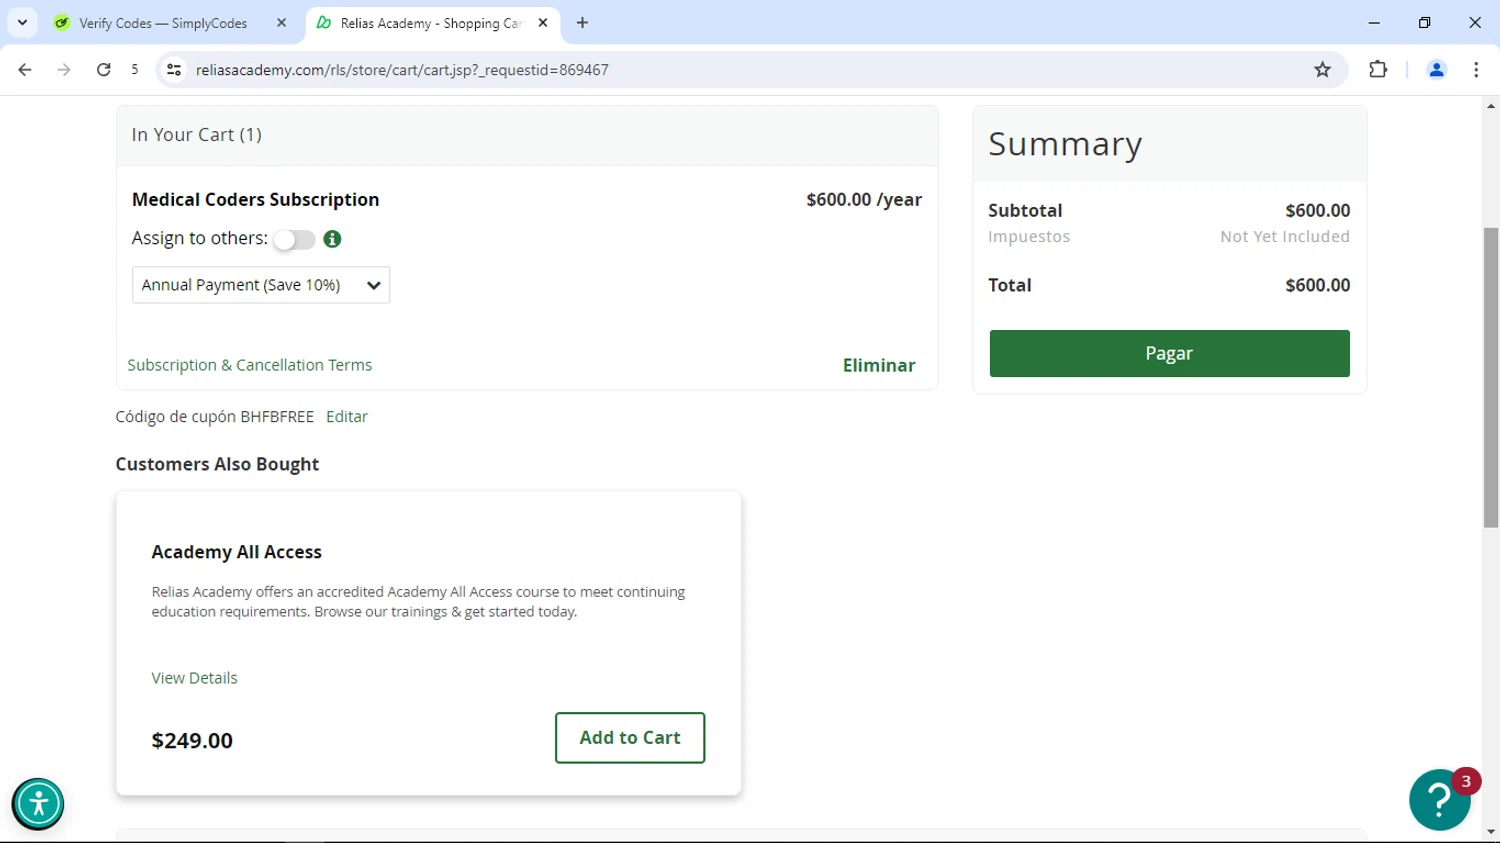Close the Relias Academy Shopping Cart tab
The image size is (1500, 843).
coord(543,22)
